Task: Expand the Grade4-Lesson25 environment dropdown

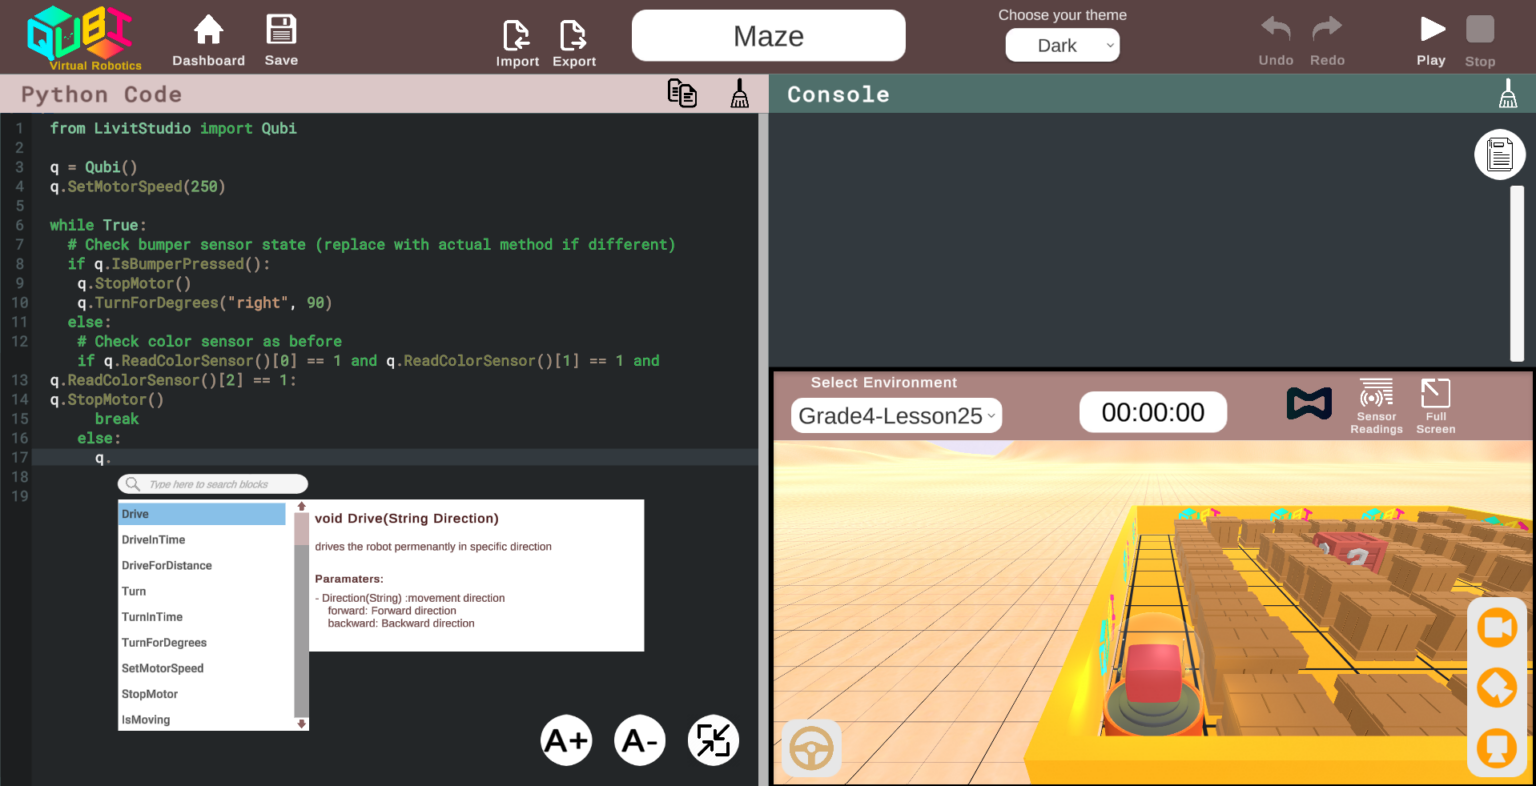Action: [x=896, y=416]
